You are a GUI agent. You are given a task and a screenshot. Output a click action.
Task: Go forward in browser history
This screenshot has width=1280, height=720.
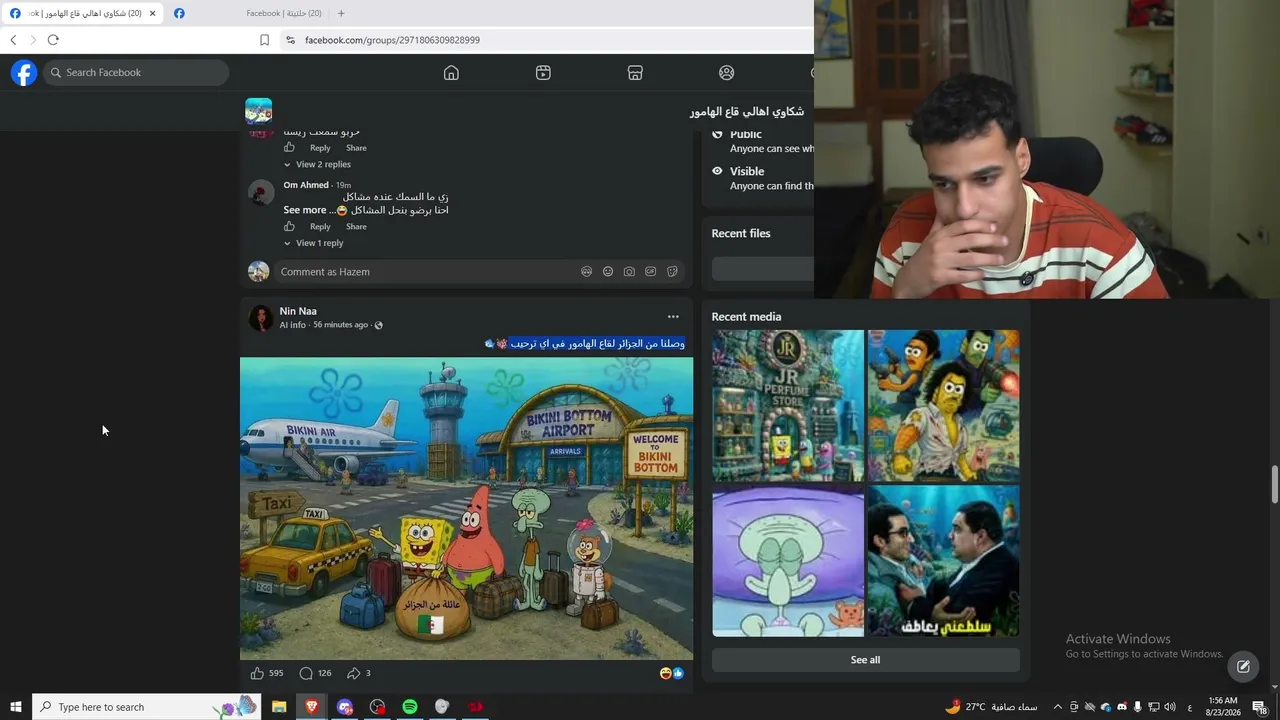pos(32,40)
